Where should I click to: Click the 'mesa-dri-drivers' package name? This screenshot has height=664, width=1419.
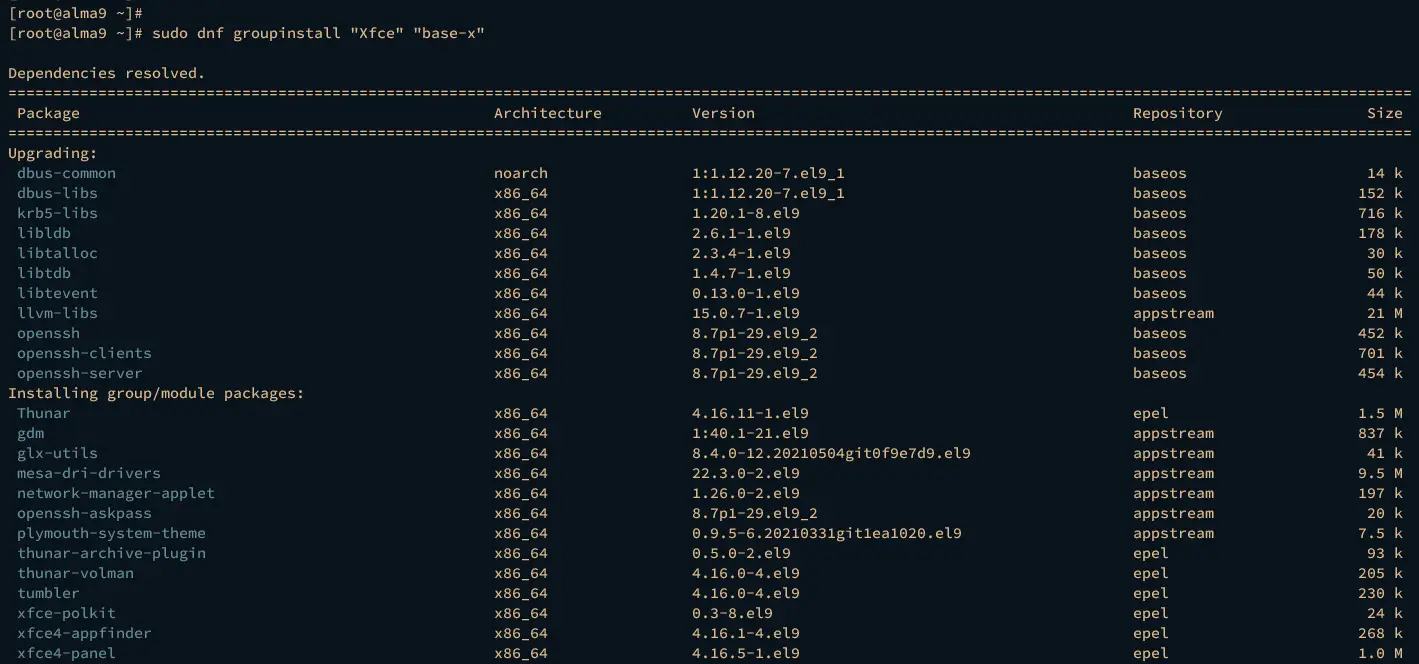click(x=89, y=473)
